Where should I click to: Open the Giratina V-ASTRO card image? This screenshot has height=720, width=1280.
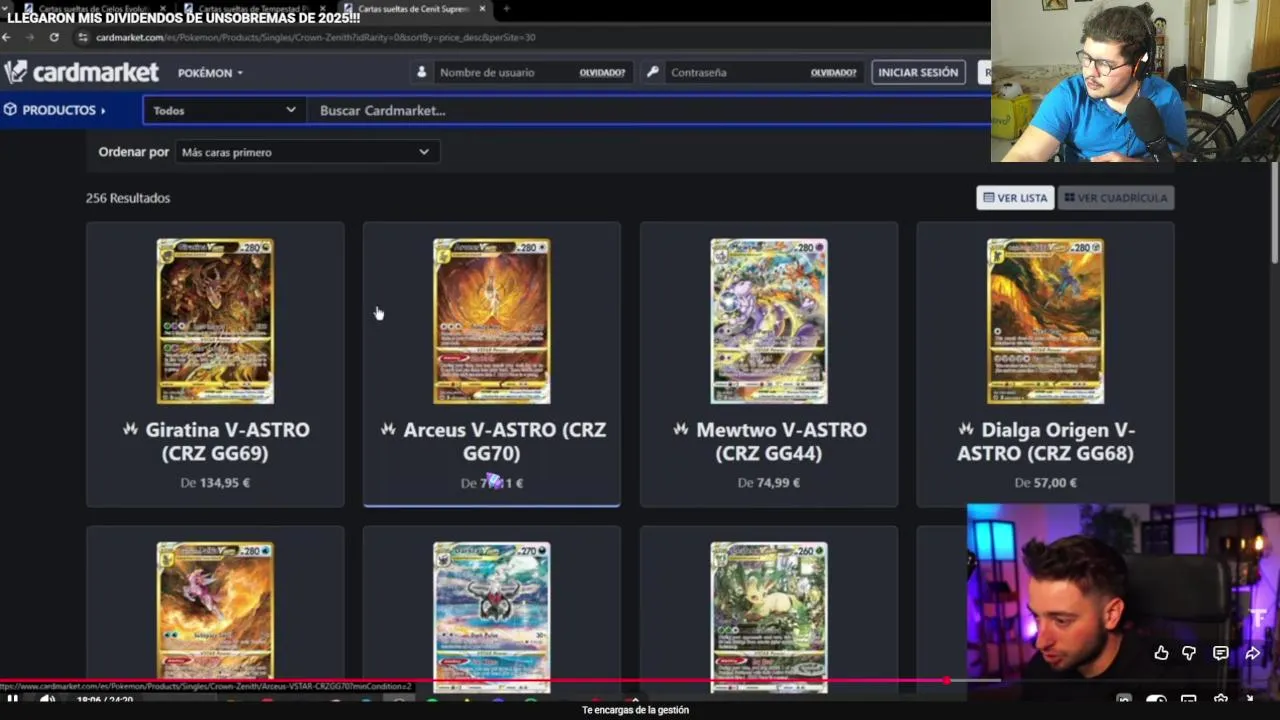click(x=215, y=321)
